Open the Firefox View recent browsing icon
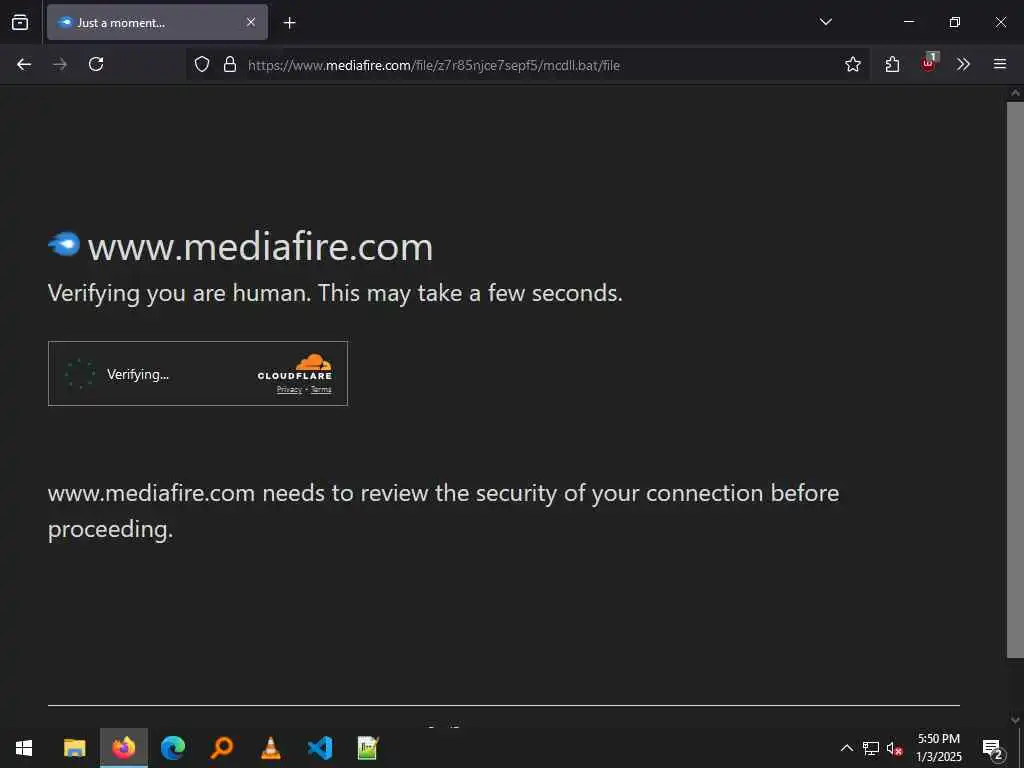The image size is (1024, 768). coord(20,22)
